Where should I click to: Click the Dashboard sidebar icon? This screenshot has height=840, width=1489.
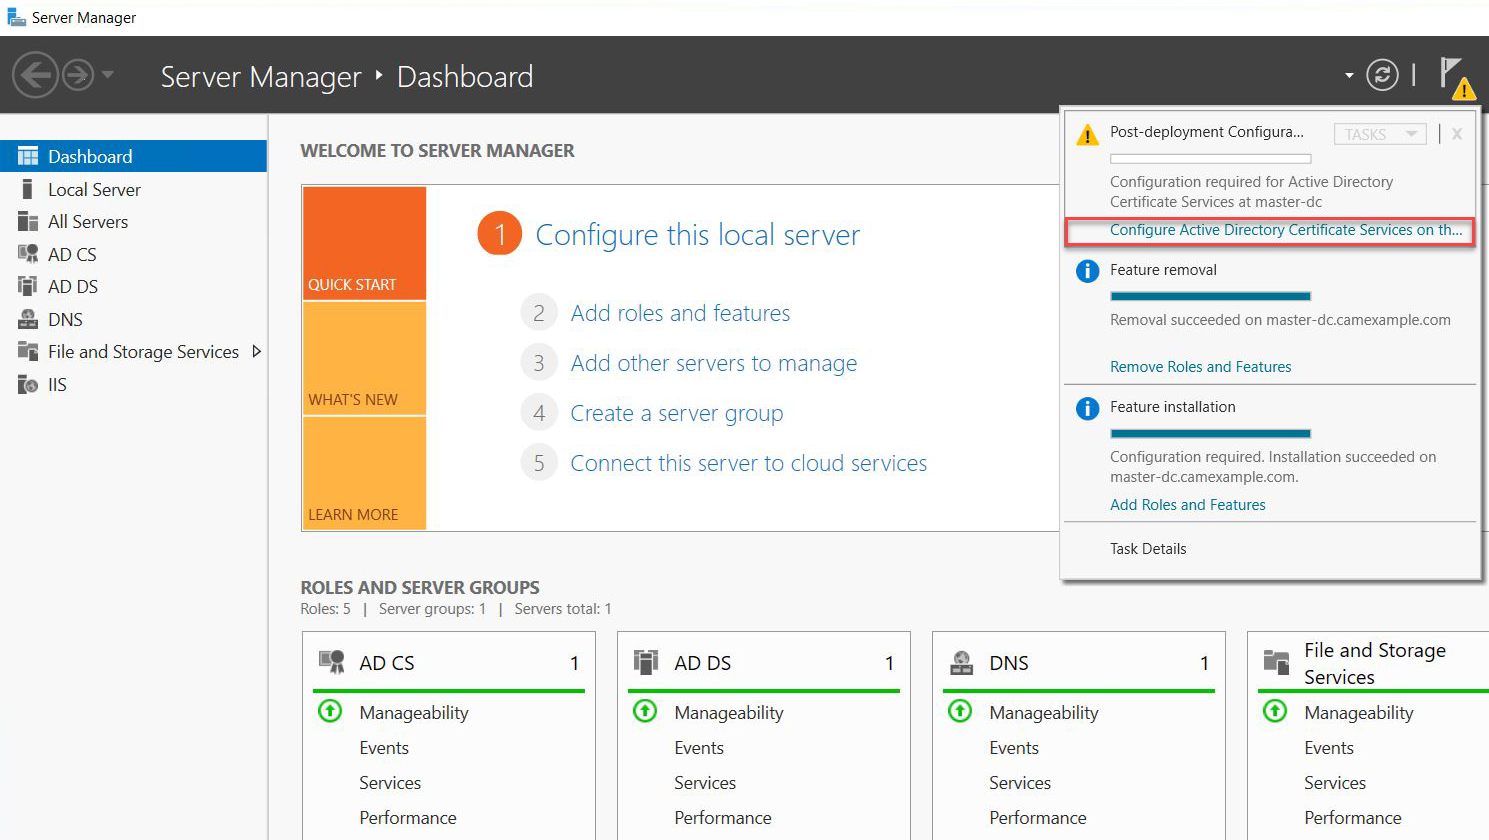coord(28,156)
